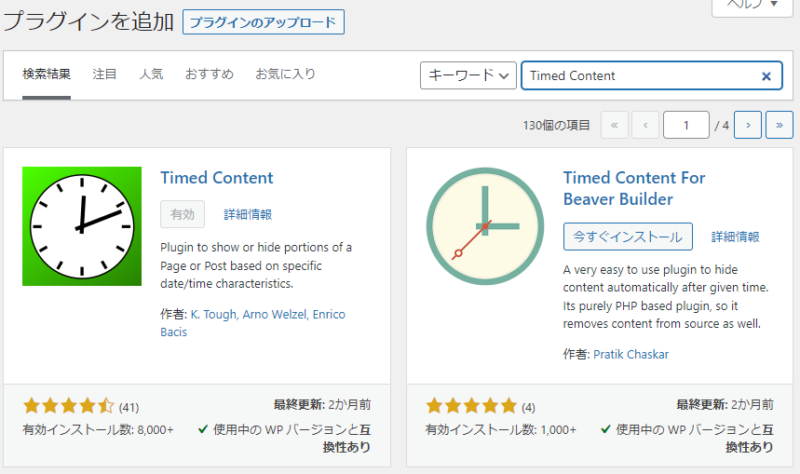Image resolution: width=800 pixels, height=474 pixels.
Task: Switch to the 人気 tab
Action: pos(151,74)
